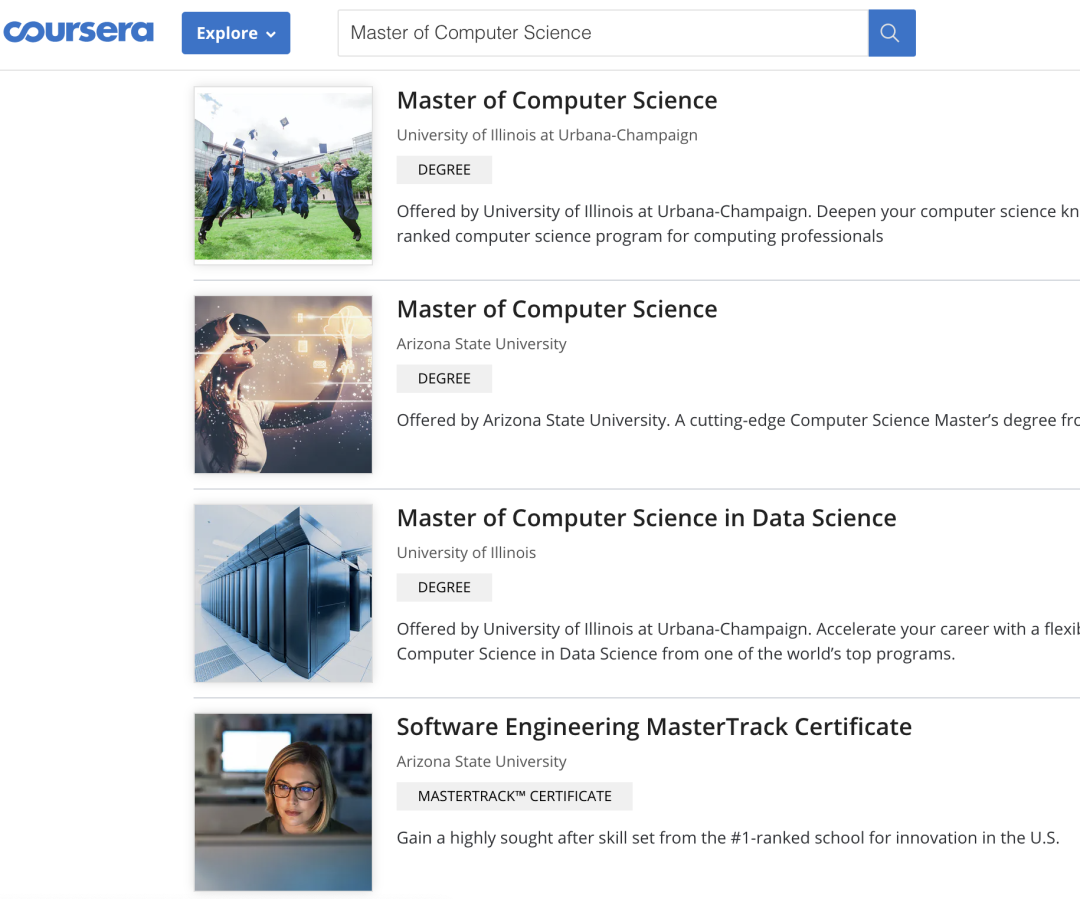Click the #1-ranked school for innovation description
Image resolution: width=1080 pixels, height=899 pixels.
pos(727,838)
